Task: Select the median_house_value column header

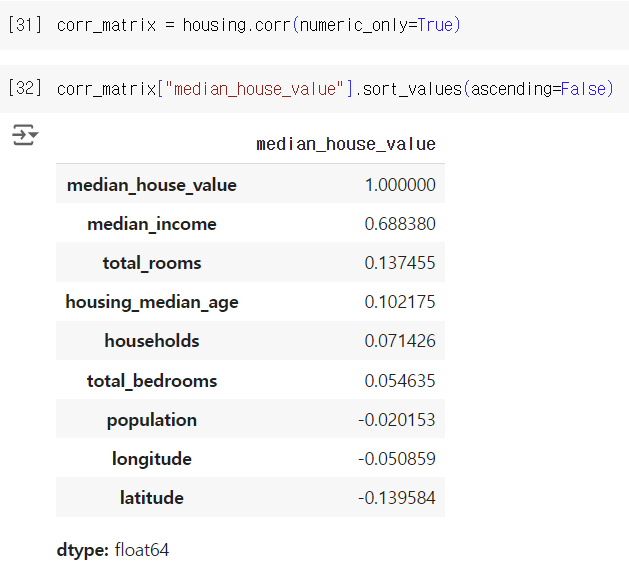Action: (x=346, y=144)
